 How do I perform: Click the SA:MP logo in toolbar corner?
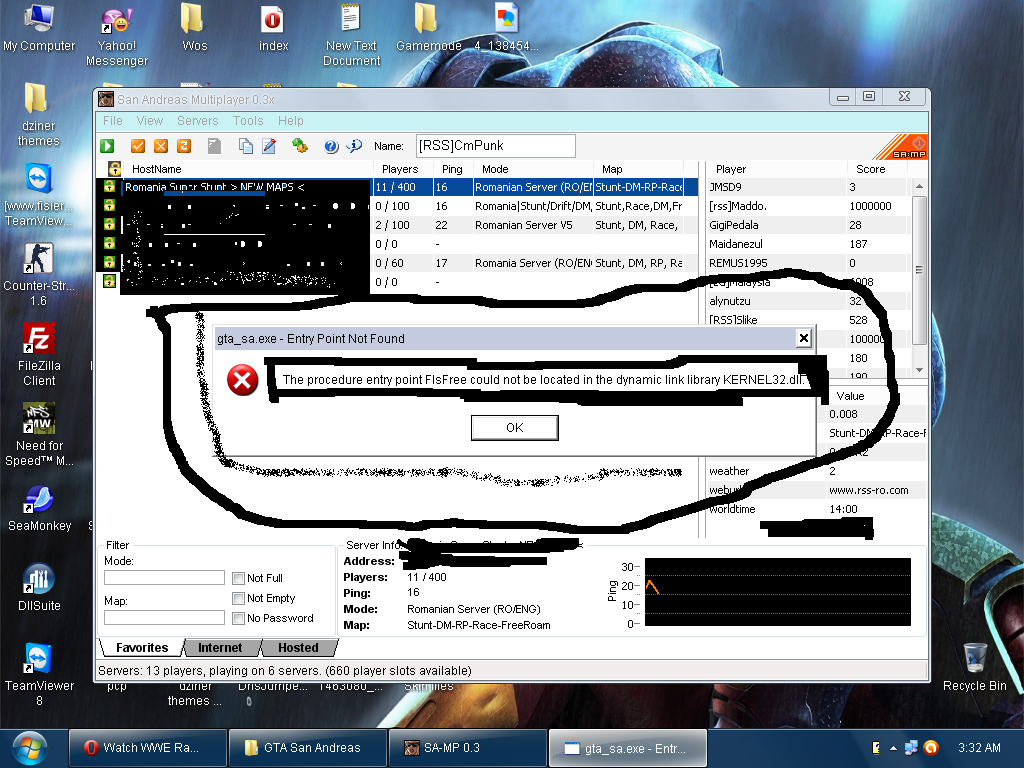(901, 148)
